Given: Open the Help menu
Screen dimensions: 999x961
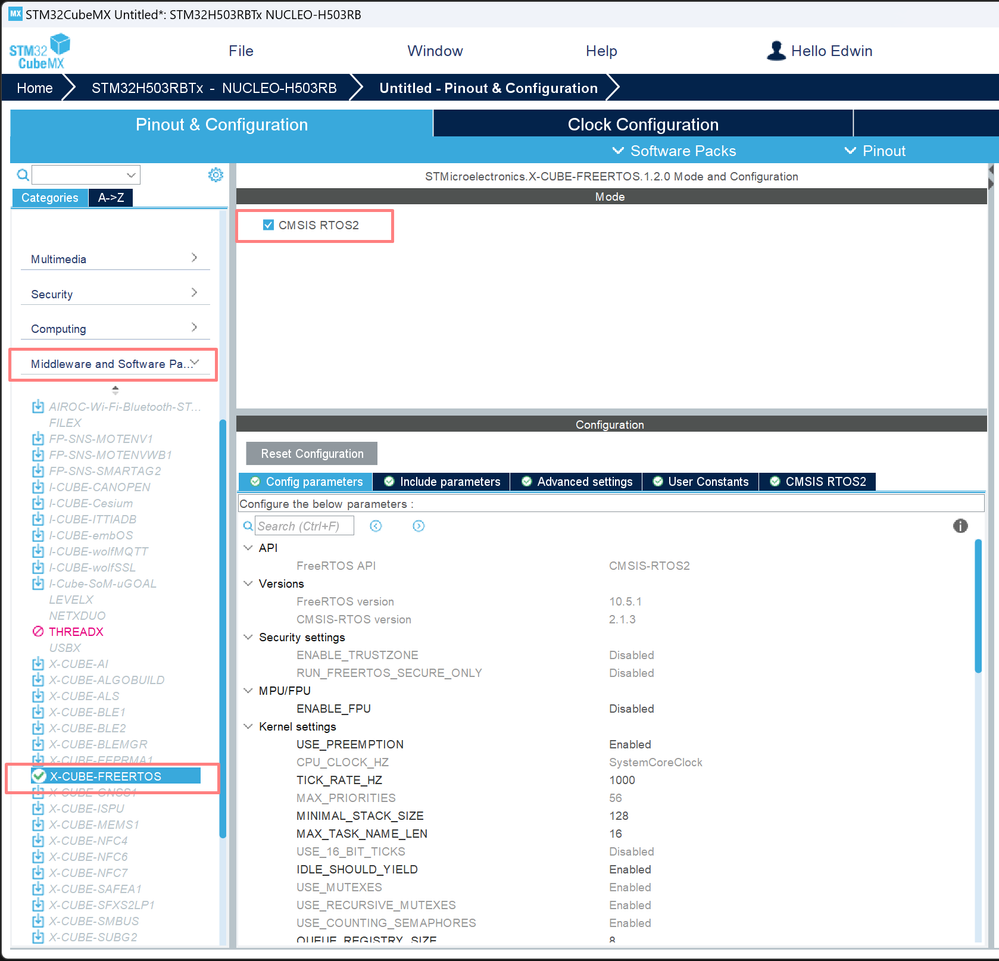Looking at the screenshot, I should click(601, 51).
